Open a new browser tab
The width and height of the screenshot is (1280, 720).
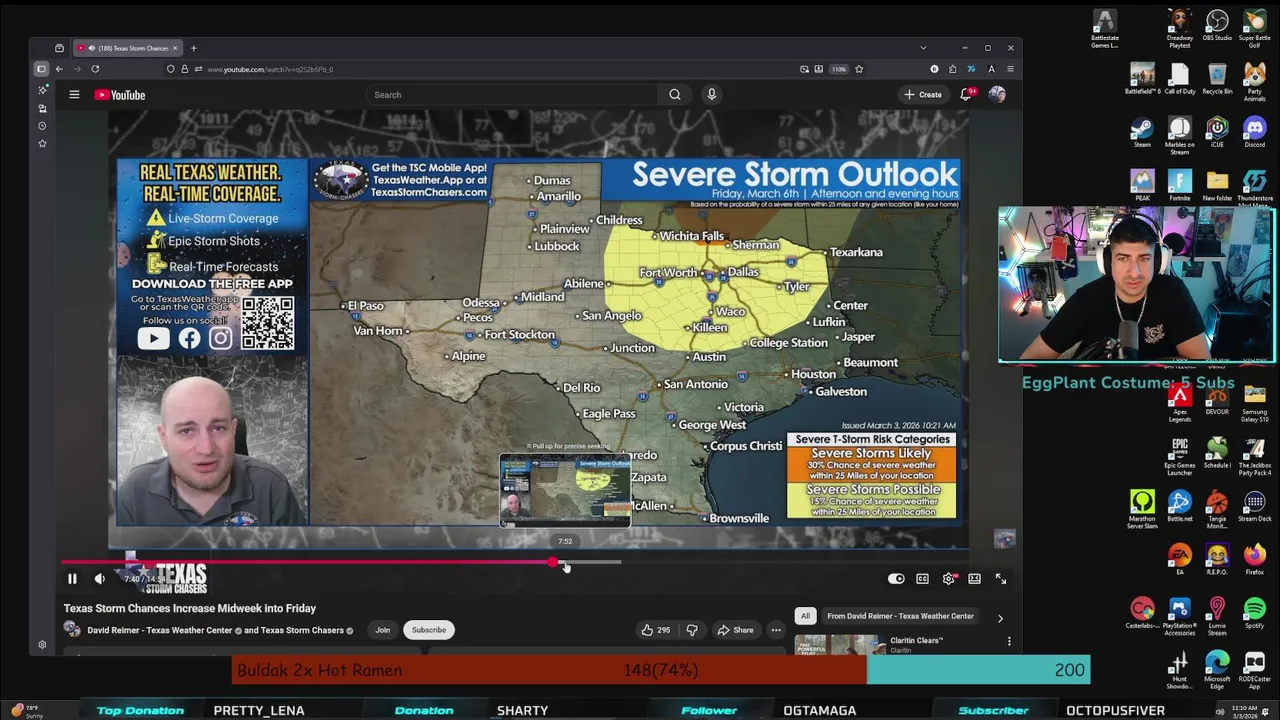(x=194, y=48)
